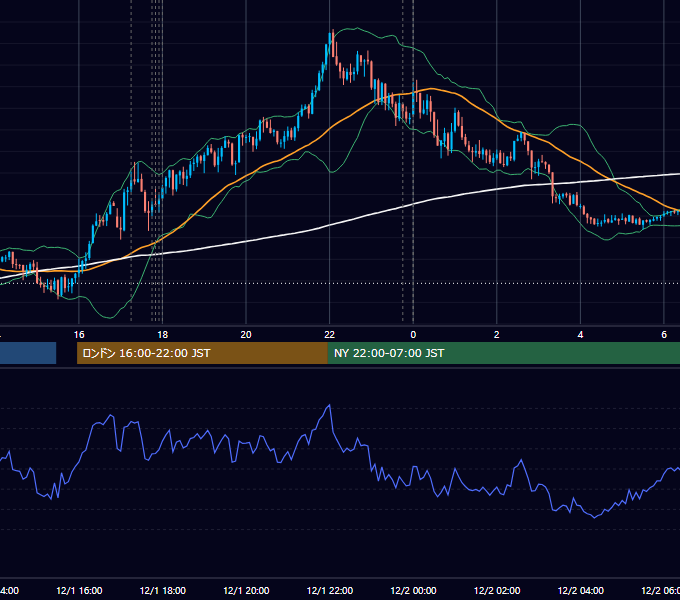Click the NY 22:00-07:00 JST session bar
The width and height of the screenshot is (680, 600).
pos(503,353)
